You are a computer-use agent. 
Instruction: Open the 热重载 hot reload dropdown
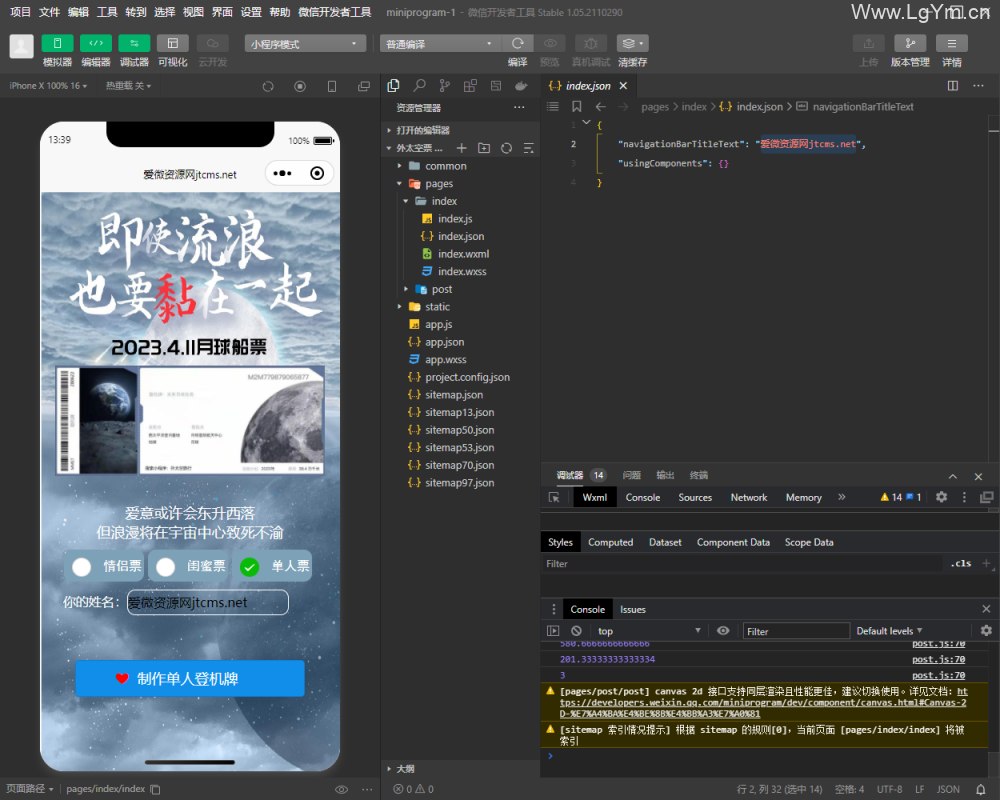128,85
